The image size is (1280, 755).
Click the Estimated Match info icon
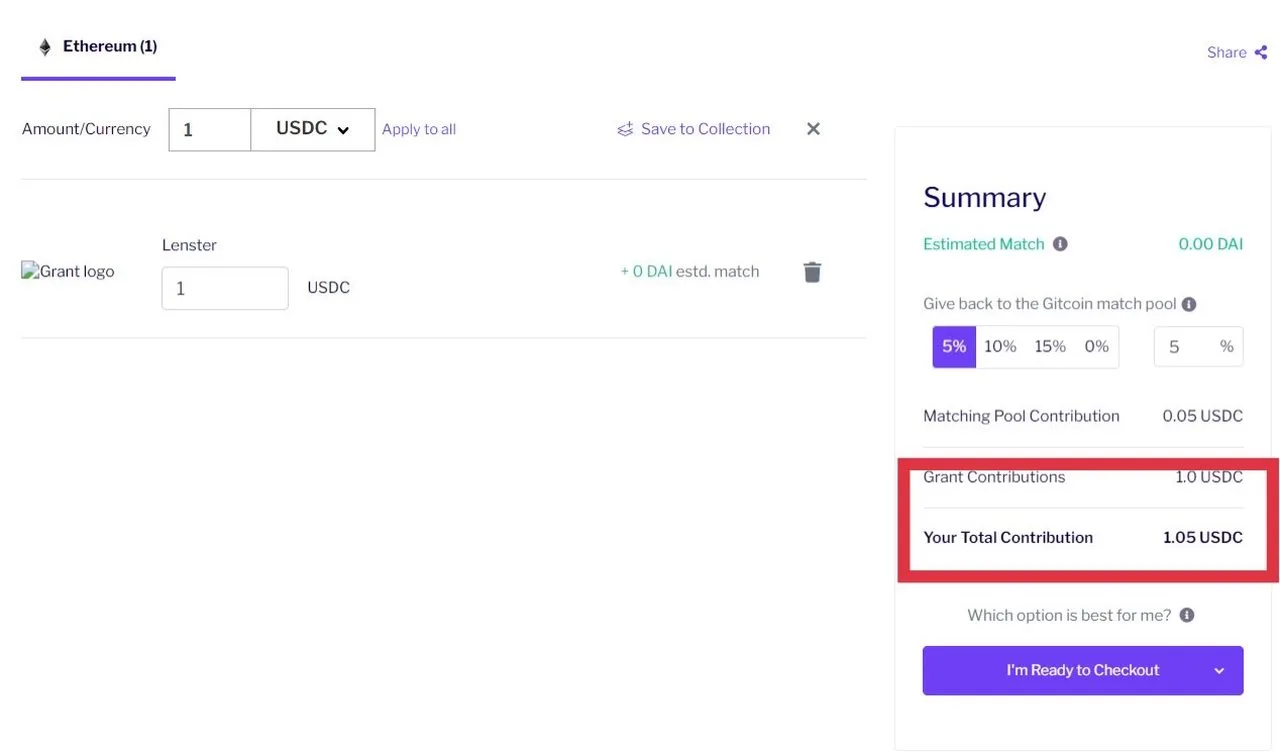pyautogui.click(x=1060, y=244)
